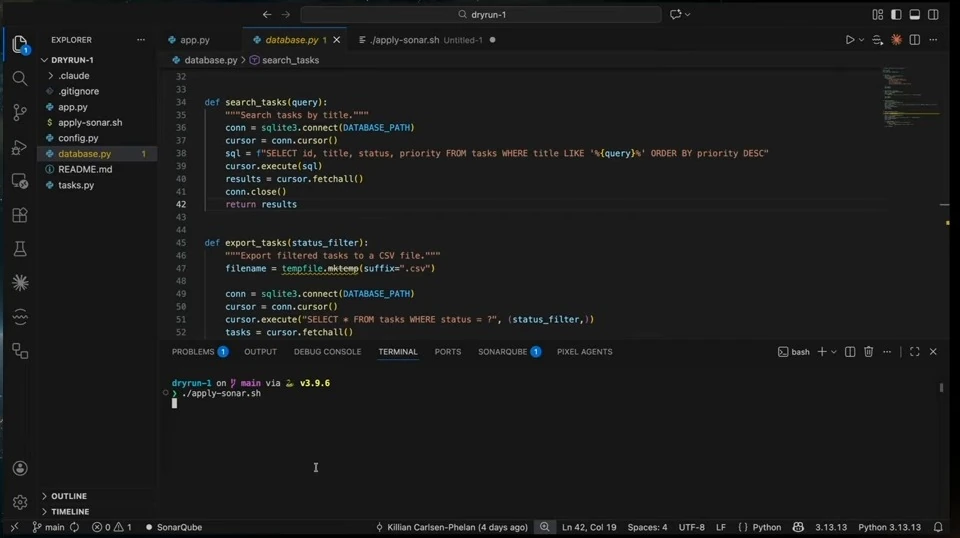Kill terminal with trash icon
Screen dimensions: 960x538
click(868, 352)
